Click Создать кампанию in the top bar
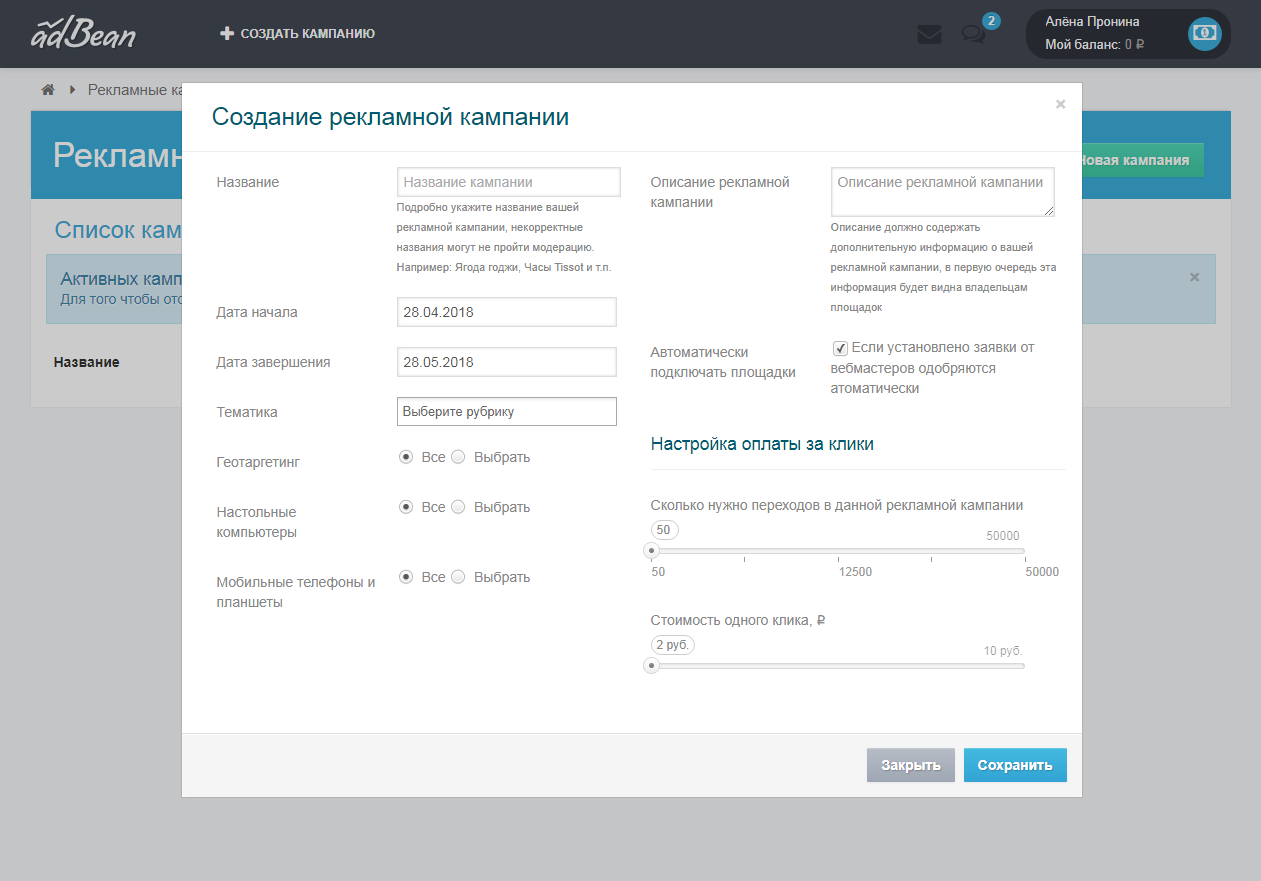Screen dimensions: 1261x881 (297, 34)
